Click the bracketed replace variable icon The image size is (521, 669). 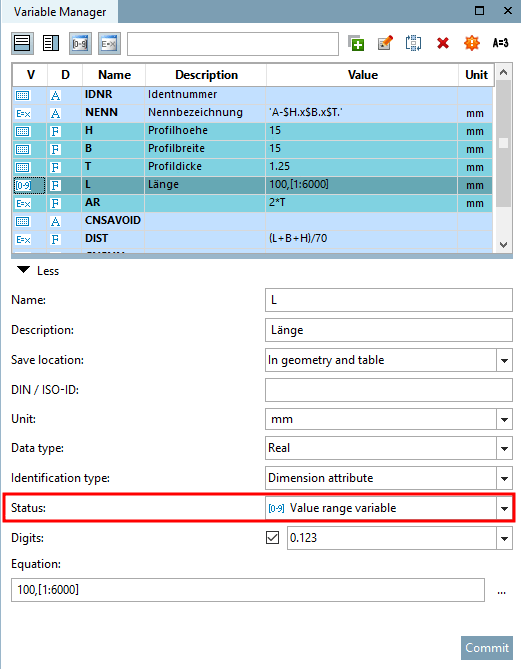(x=413, y=43)
